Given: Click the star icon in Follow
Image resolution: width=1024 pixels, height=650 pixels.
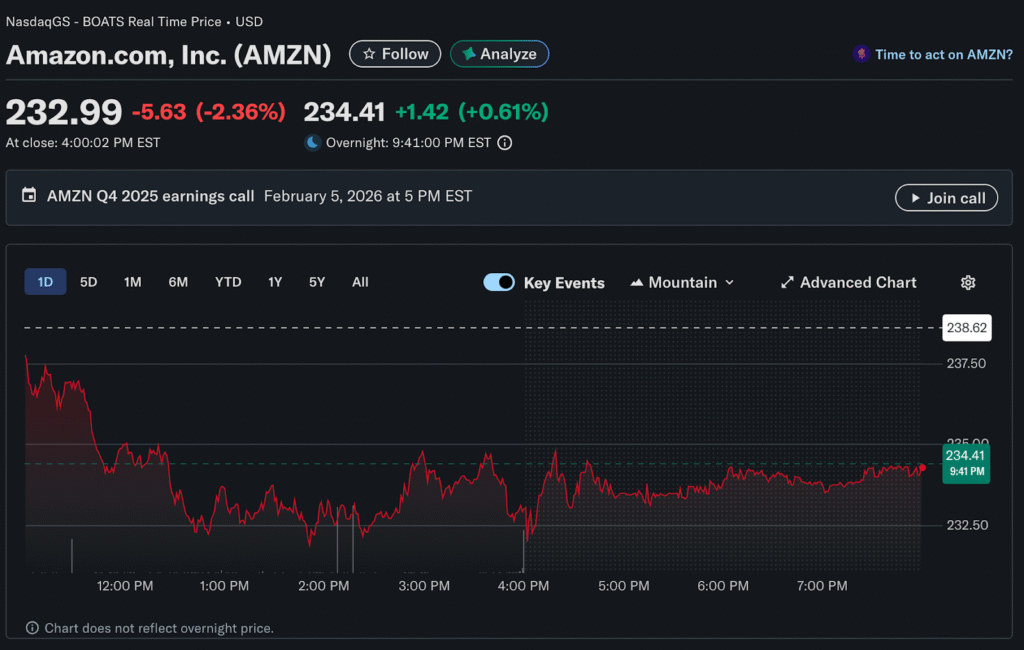Looking at the screenshot, I should point(369,54).
